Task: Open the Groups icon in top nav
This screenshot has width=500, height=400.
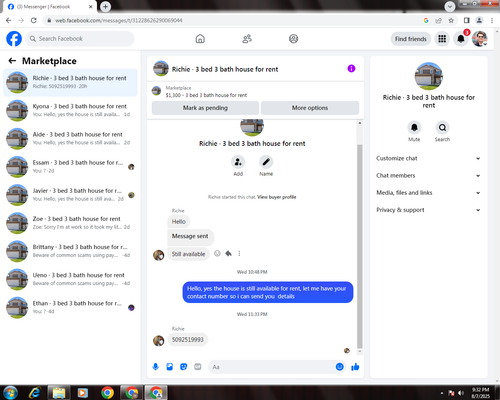Action: [293, 39]
